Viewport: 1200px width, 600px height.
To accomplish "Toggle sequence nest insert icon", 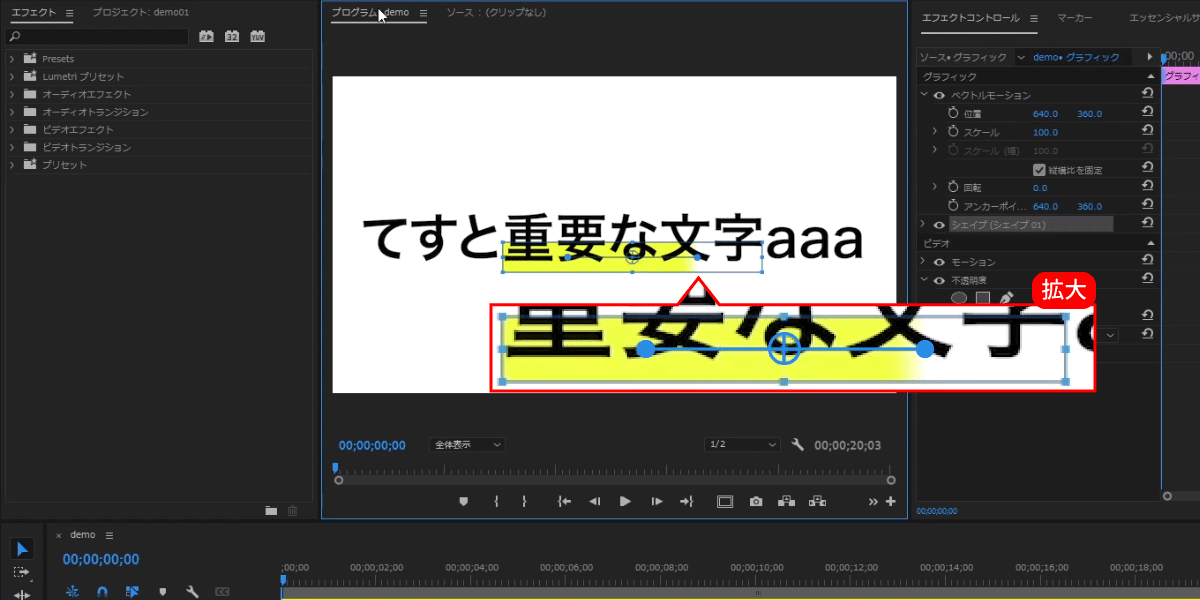I will tap(72, 591).
